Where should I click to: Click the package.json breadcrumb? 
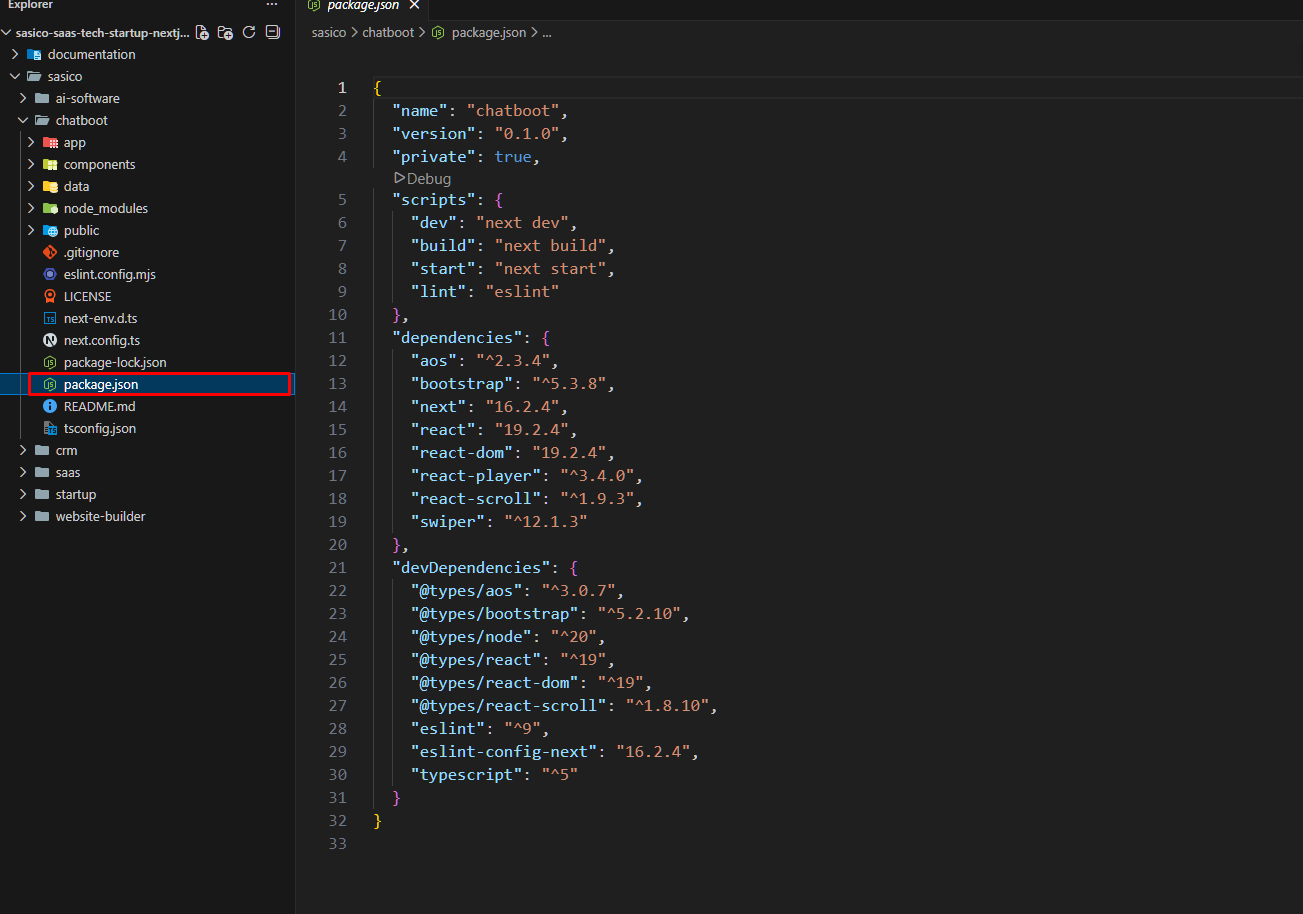489,32
